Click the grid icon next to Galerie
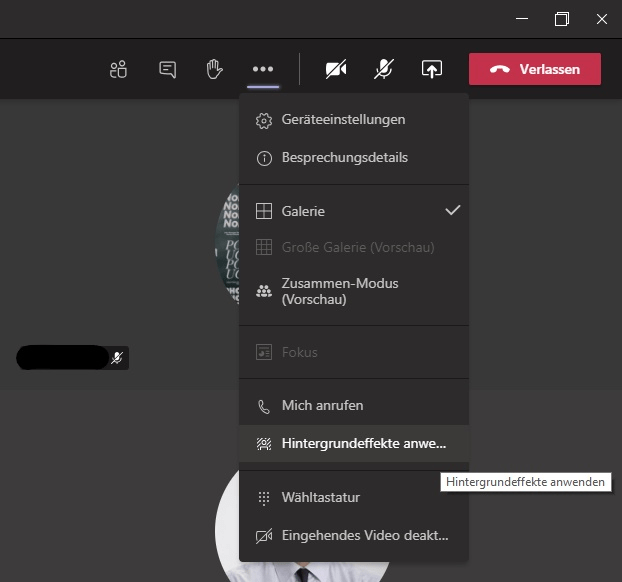Image resolution: width=622 pixels, height=582 pixels. [x=264, y=211]
